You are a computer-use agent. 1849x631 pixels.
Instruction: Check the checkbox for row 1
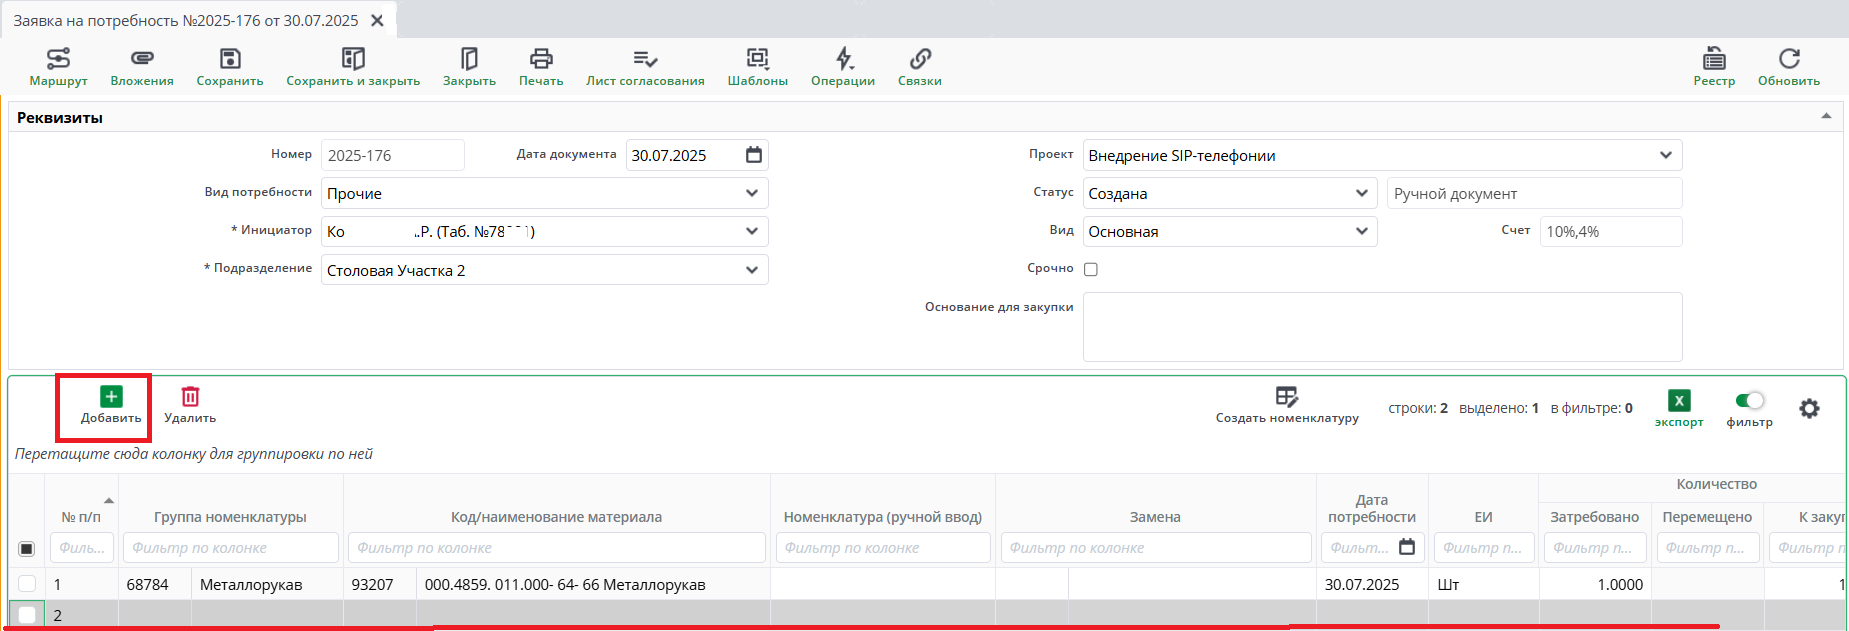click(x=27, y=584)
